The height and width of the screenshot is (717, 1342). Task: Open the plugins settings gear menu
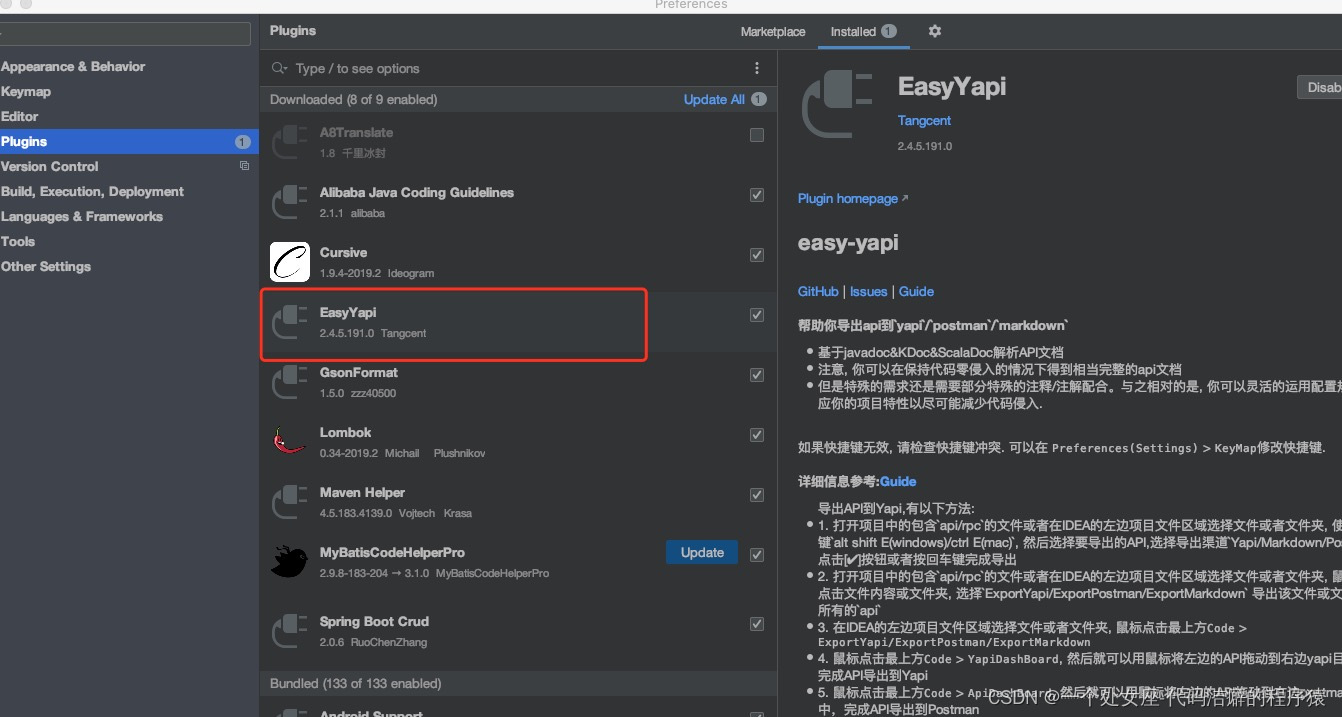tap(934, 31)
